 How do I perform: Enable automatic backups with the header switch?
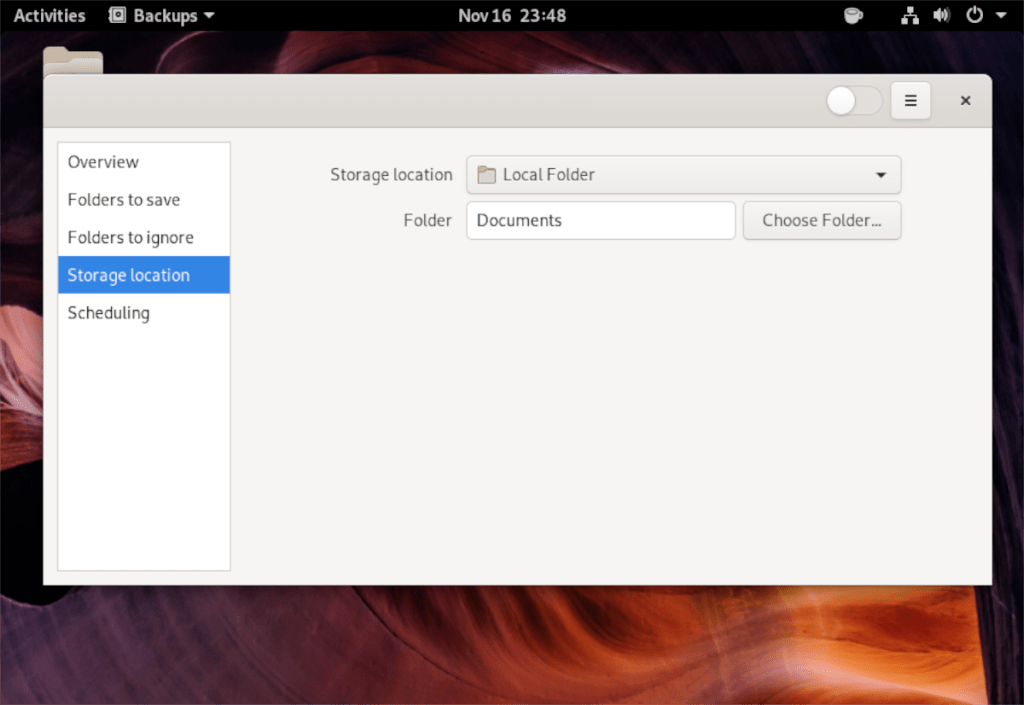[x=853, y=100]
